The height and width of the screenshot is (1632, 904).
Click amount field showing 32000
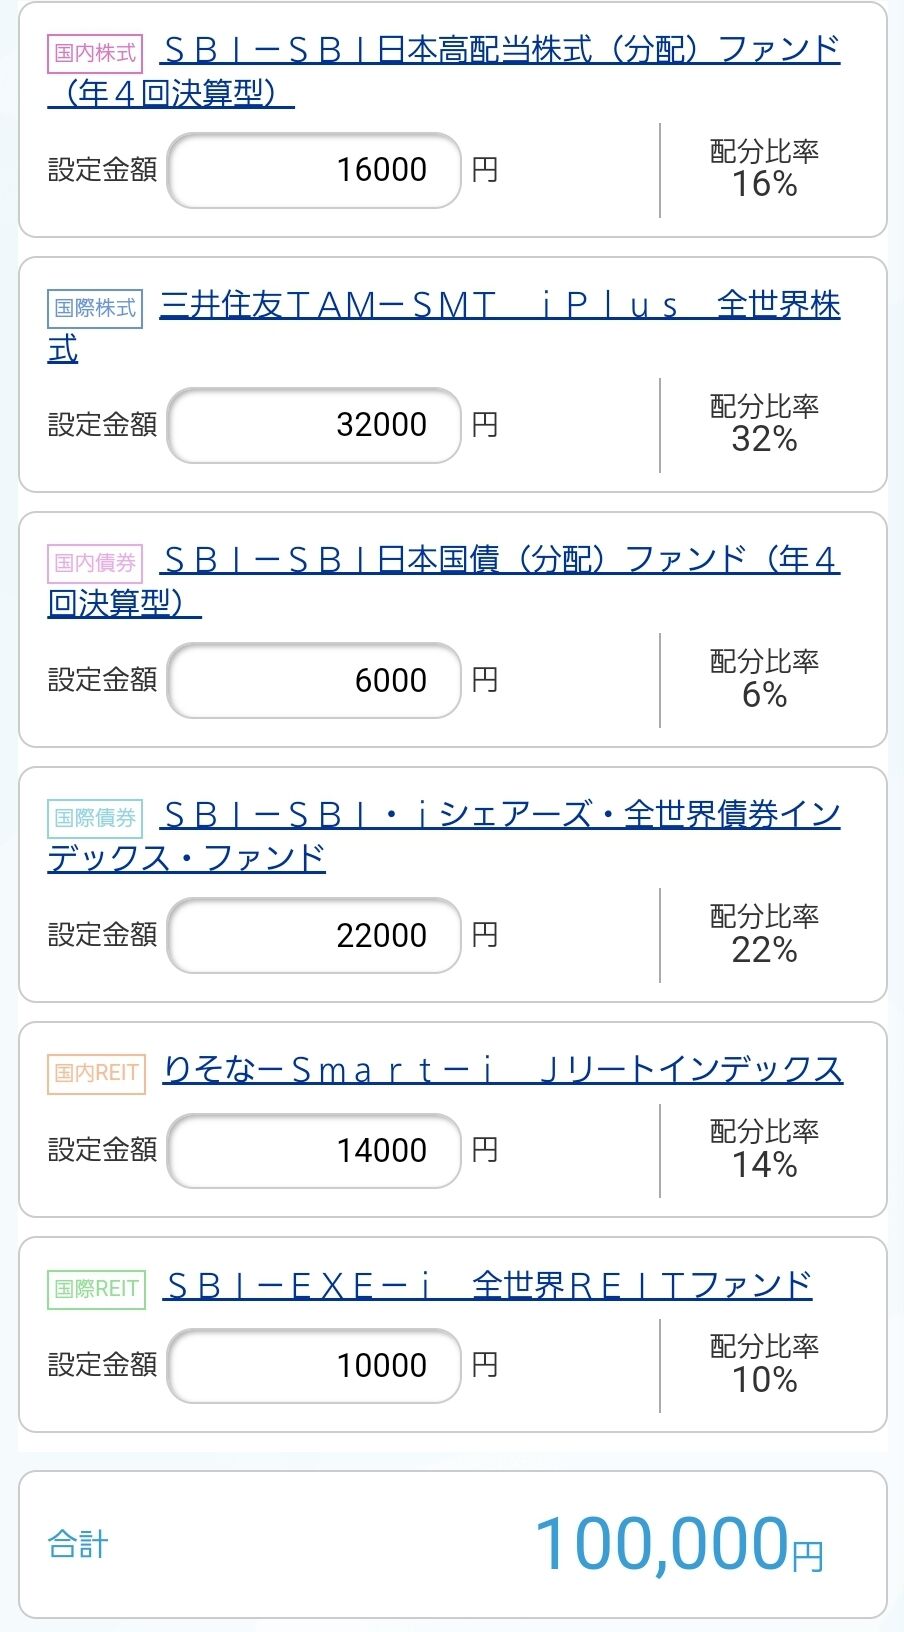pyautogui.click(x=314, y=425)
